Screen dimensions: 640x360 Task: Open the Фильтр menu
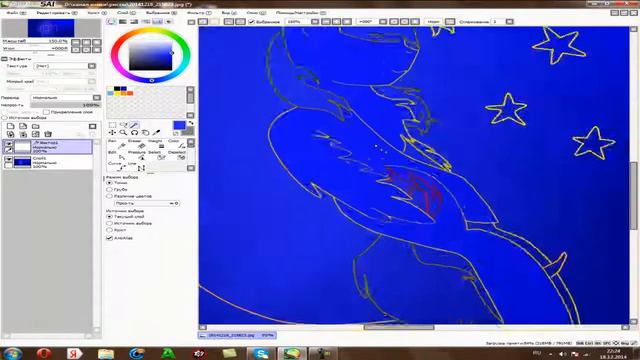click(199, 13)
